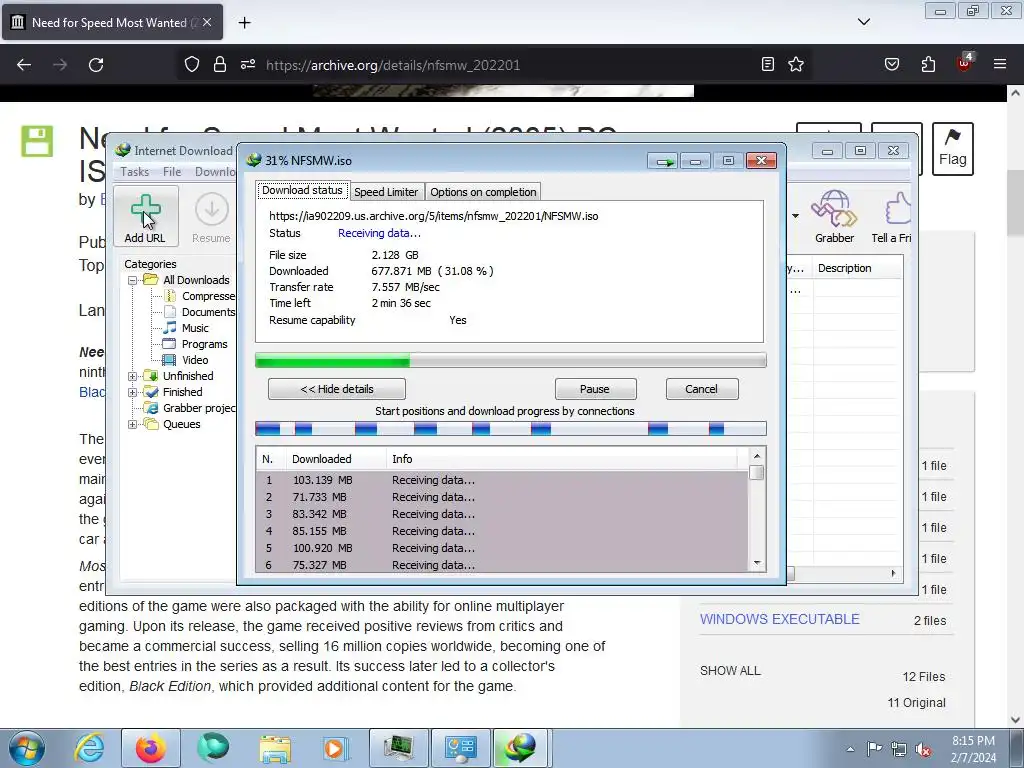Click the green floppy disk software icon

tap(37, 141)
